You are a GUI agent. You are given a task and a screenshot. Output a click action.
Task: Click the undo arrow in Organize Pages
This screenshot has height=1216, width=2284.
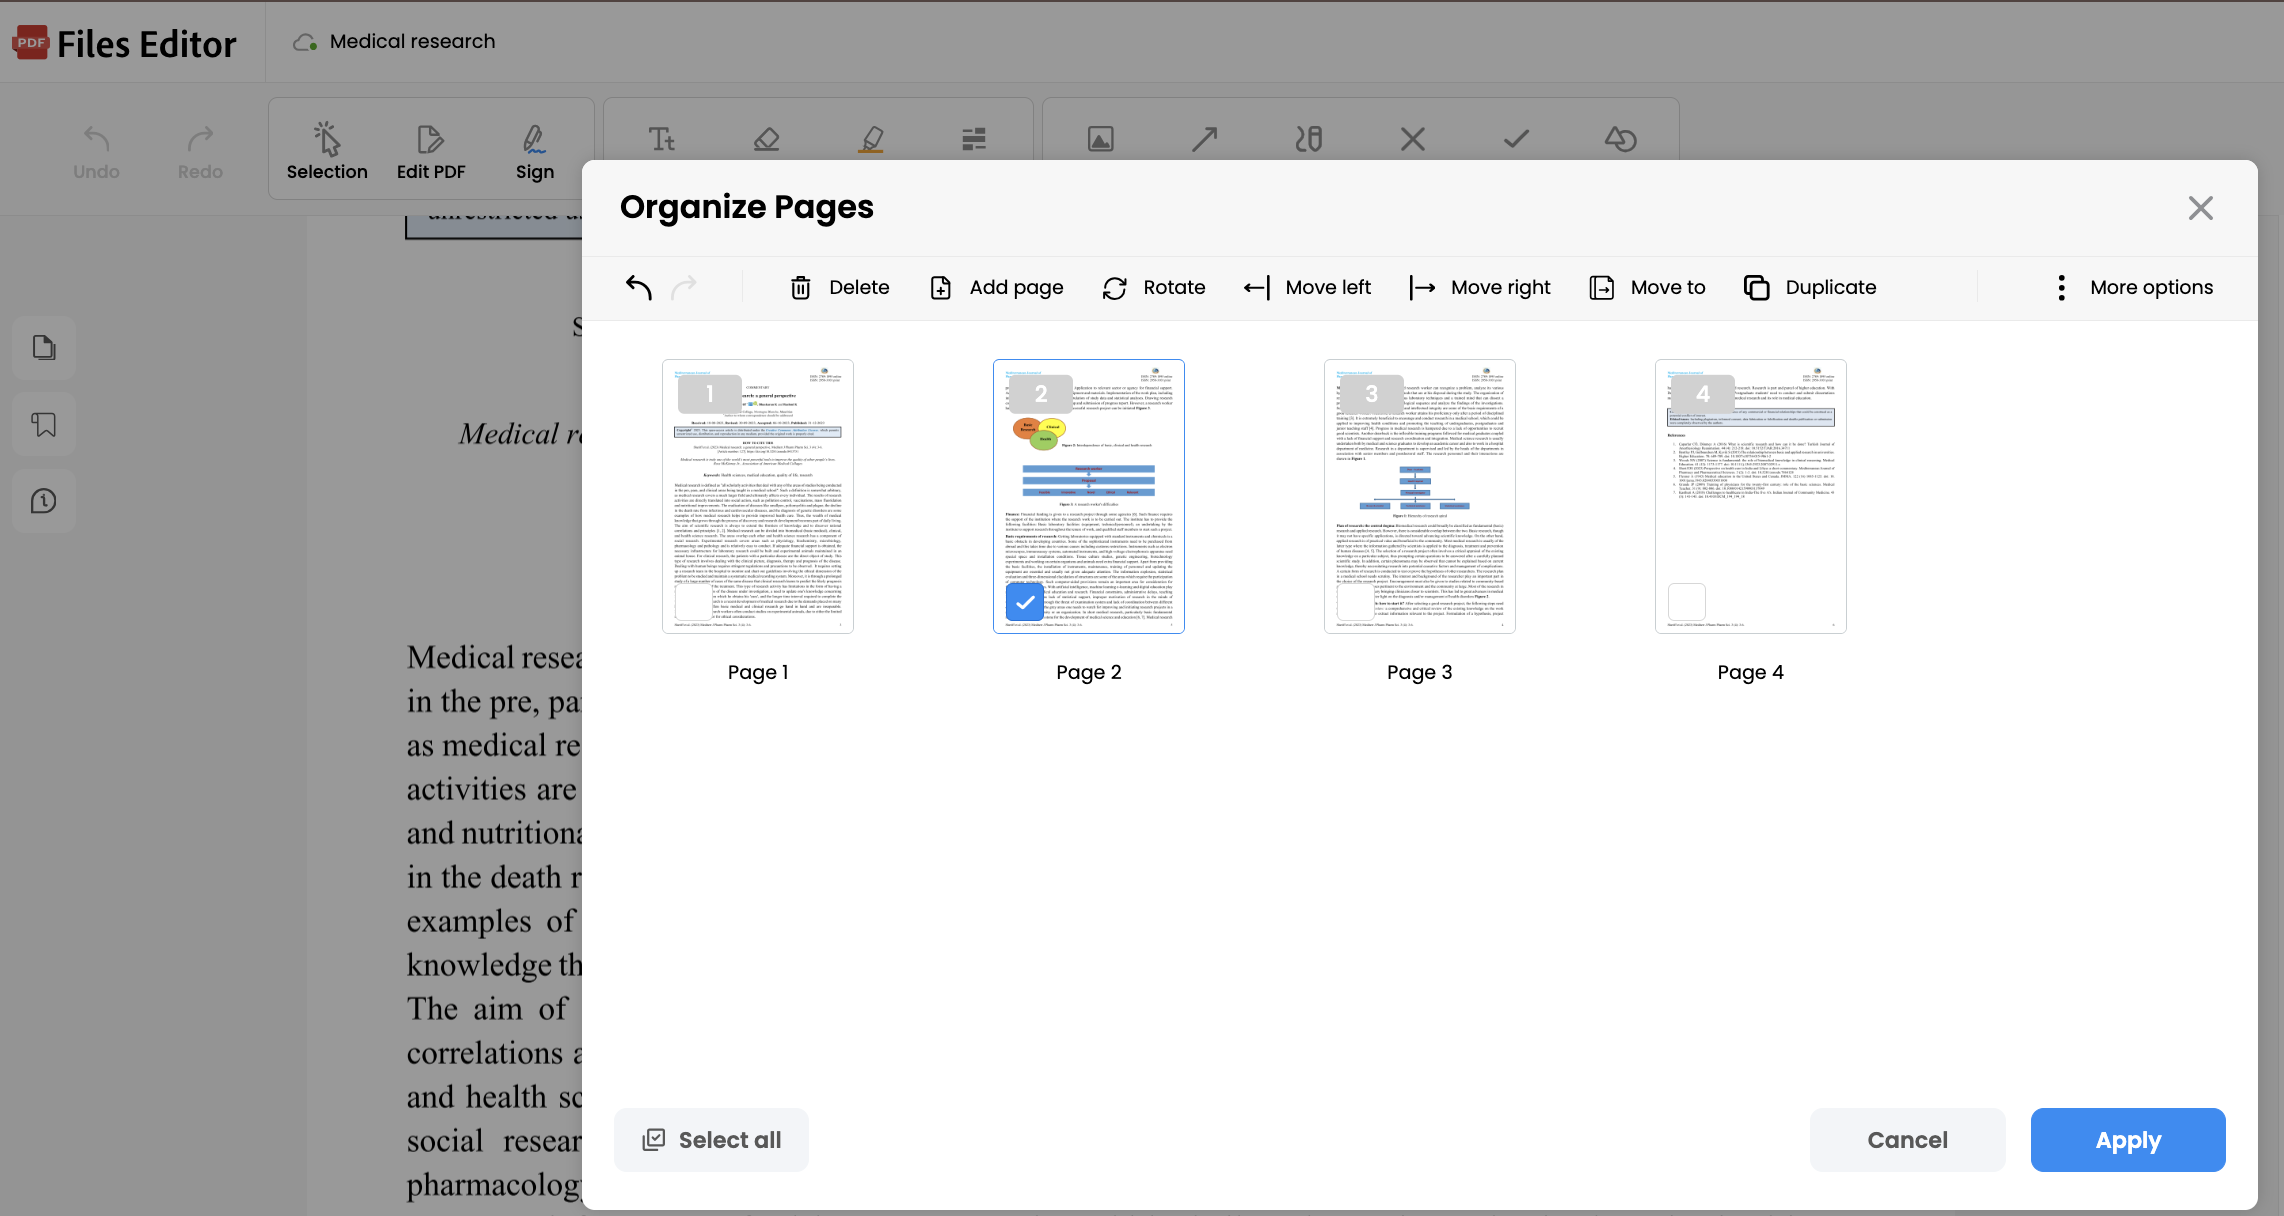click(639, 288)
